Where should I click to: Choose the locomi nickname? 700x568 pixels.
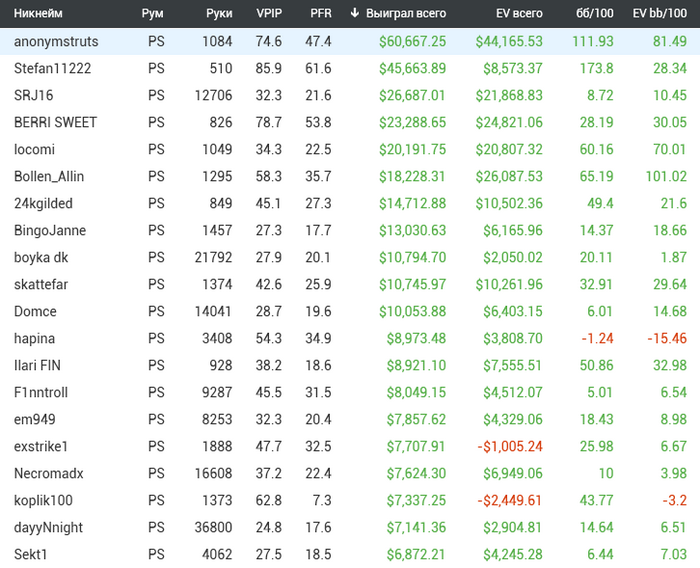pos(34,149)
